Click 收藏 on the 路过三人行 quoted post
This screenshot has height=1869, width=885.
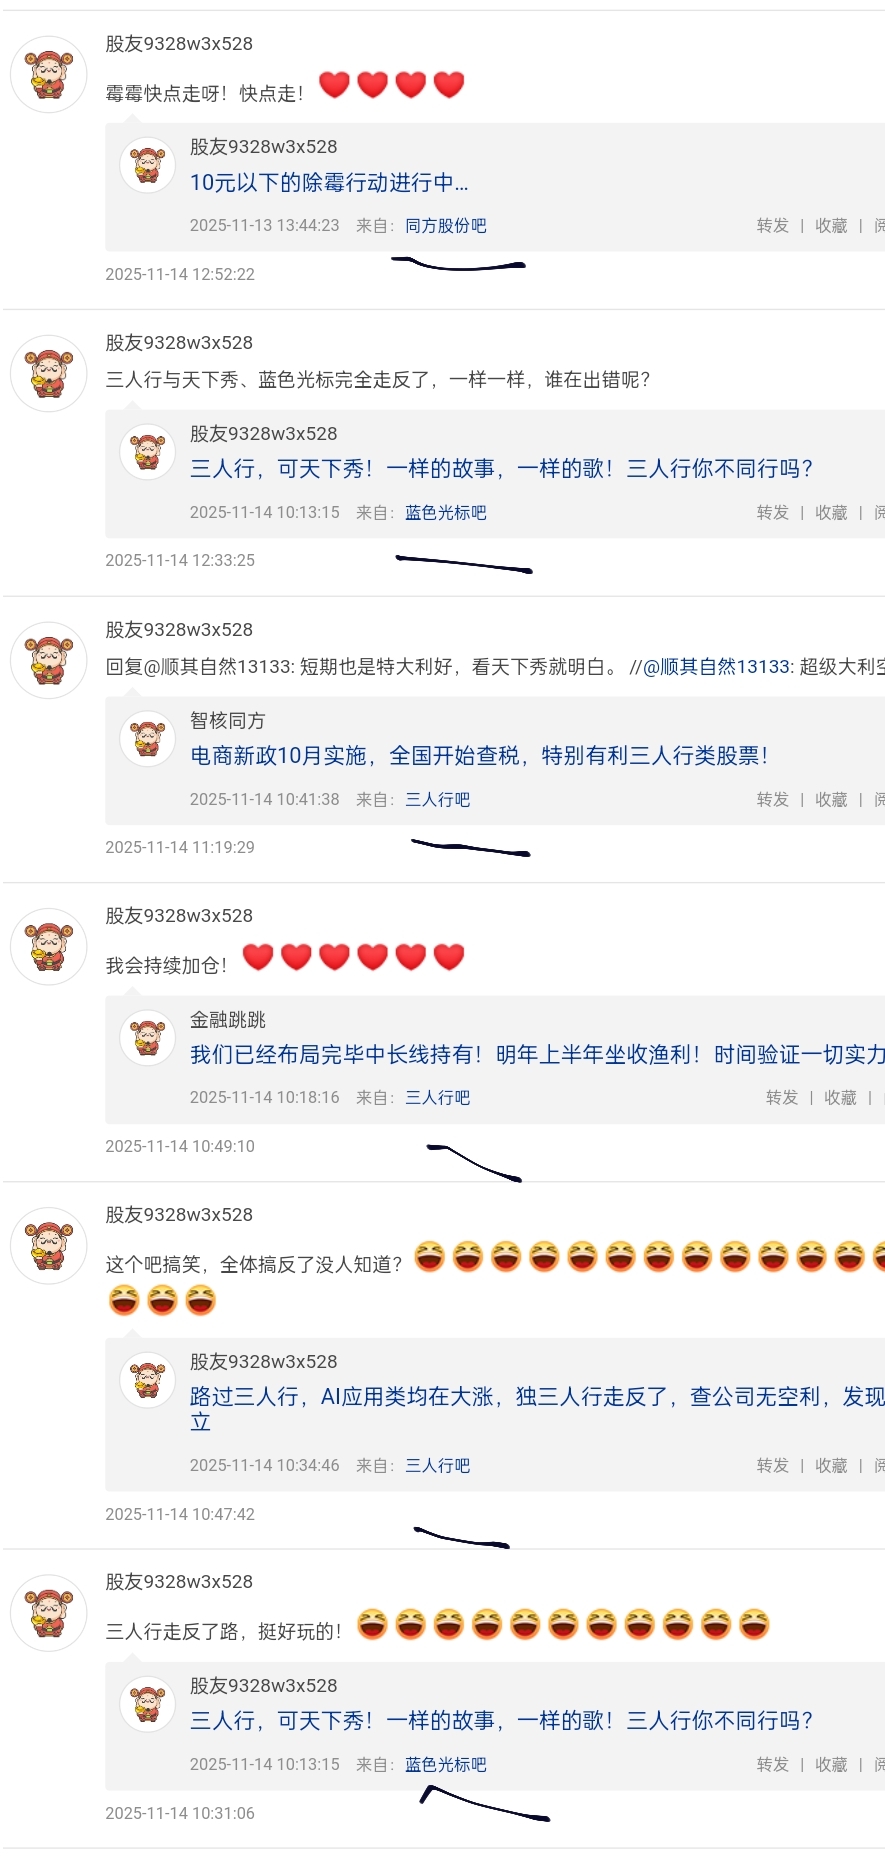point(831,1466)
